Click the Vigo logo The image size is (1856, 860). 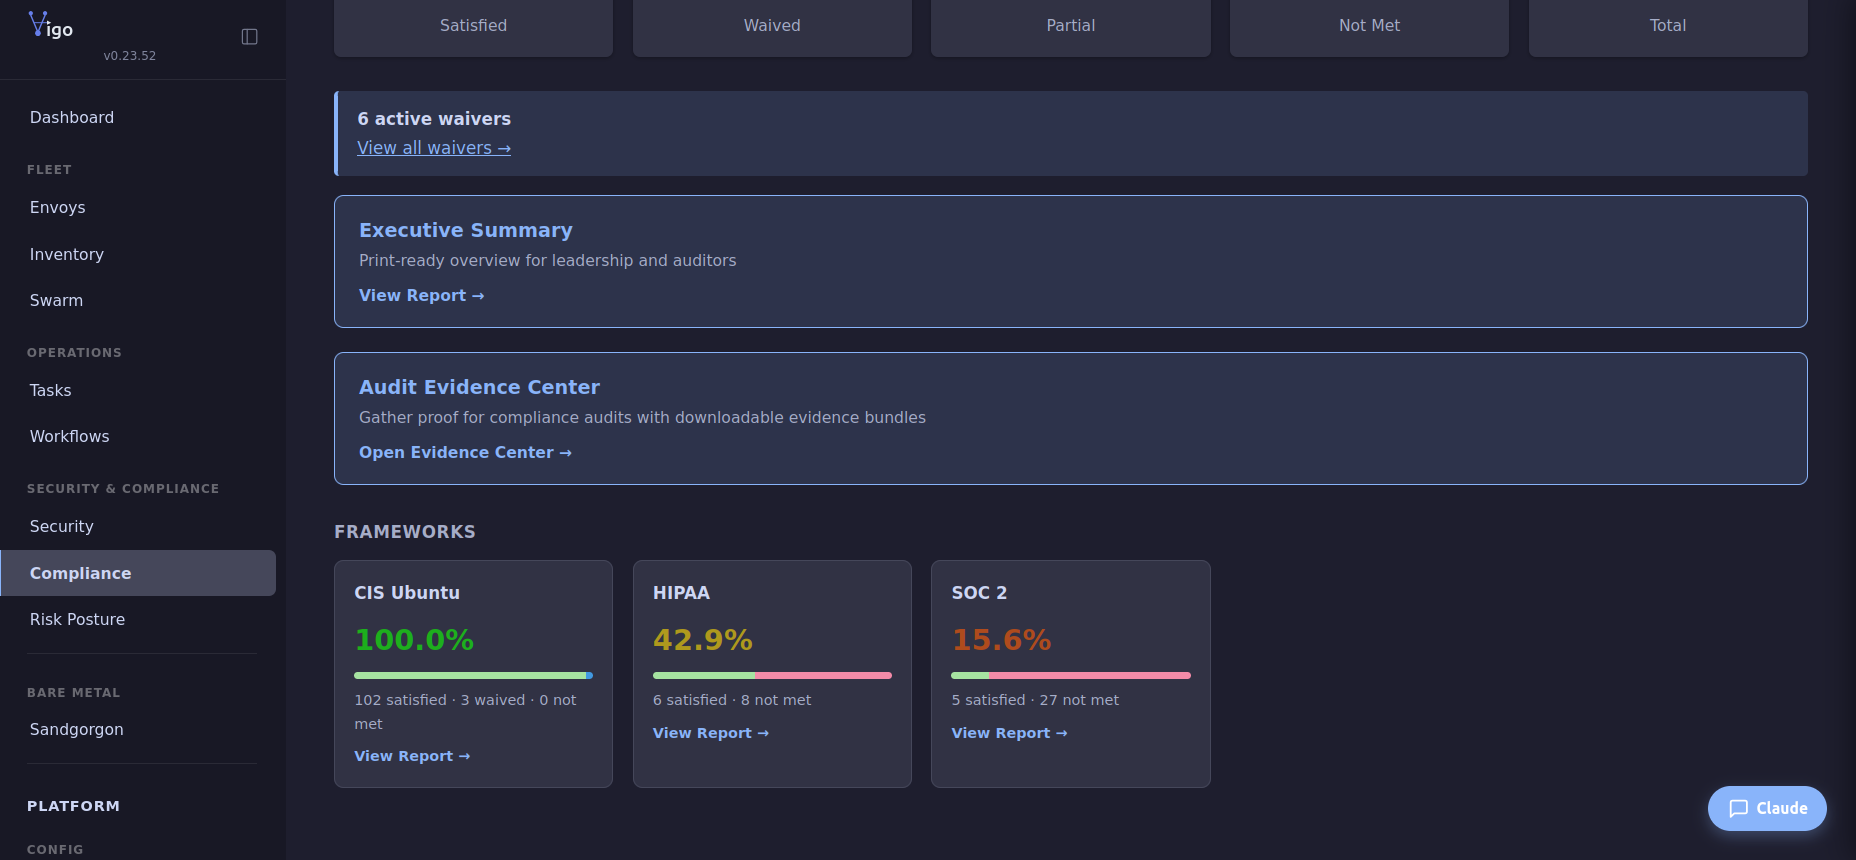point(51,26)
